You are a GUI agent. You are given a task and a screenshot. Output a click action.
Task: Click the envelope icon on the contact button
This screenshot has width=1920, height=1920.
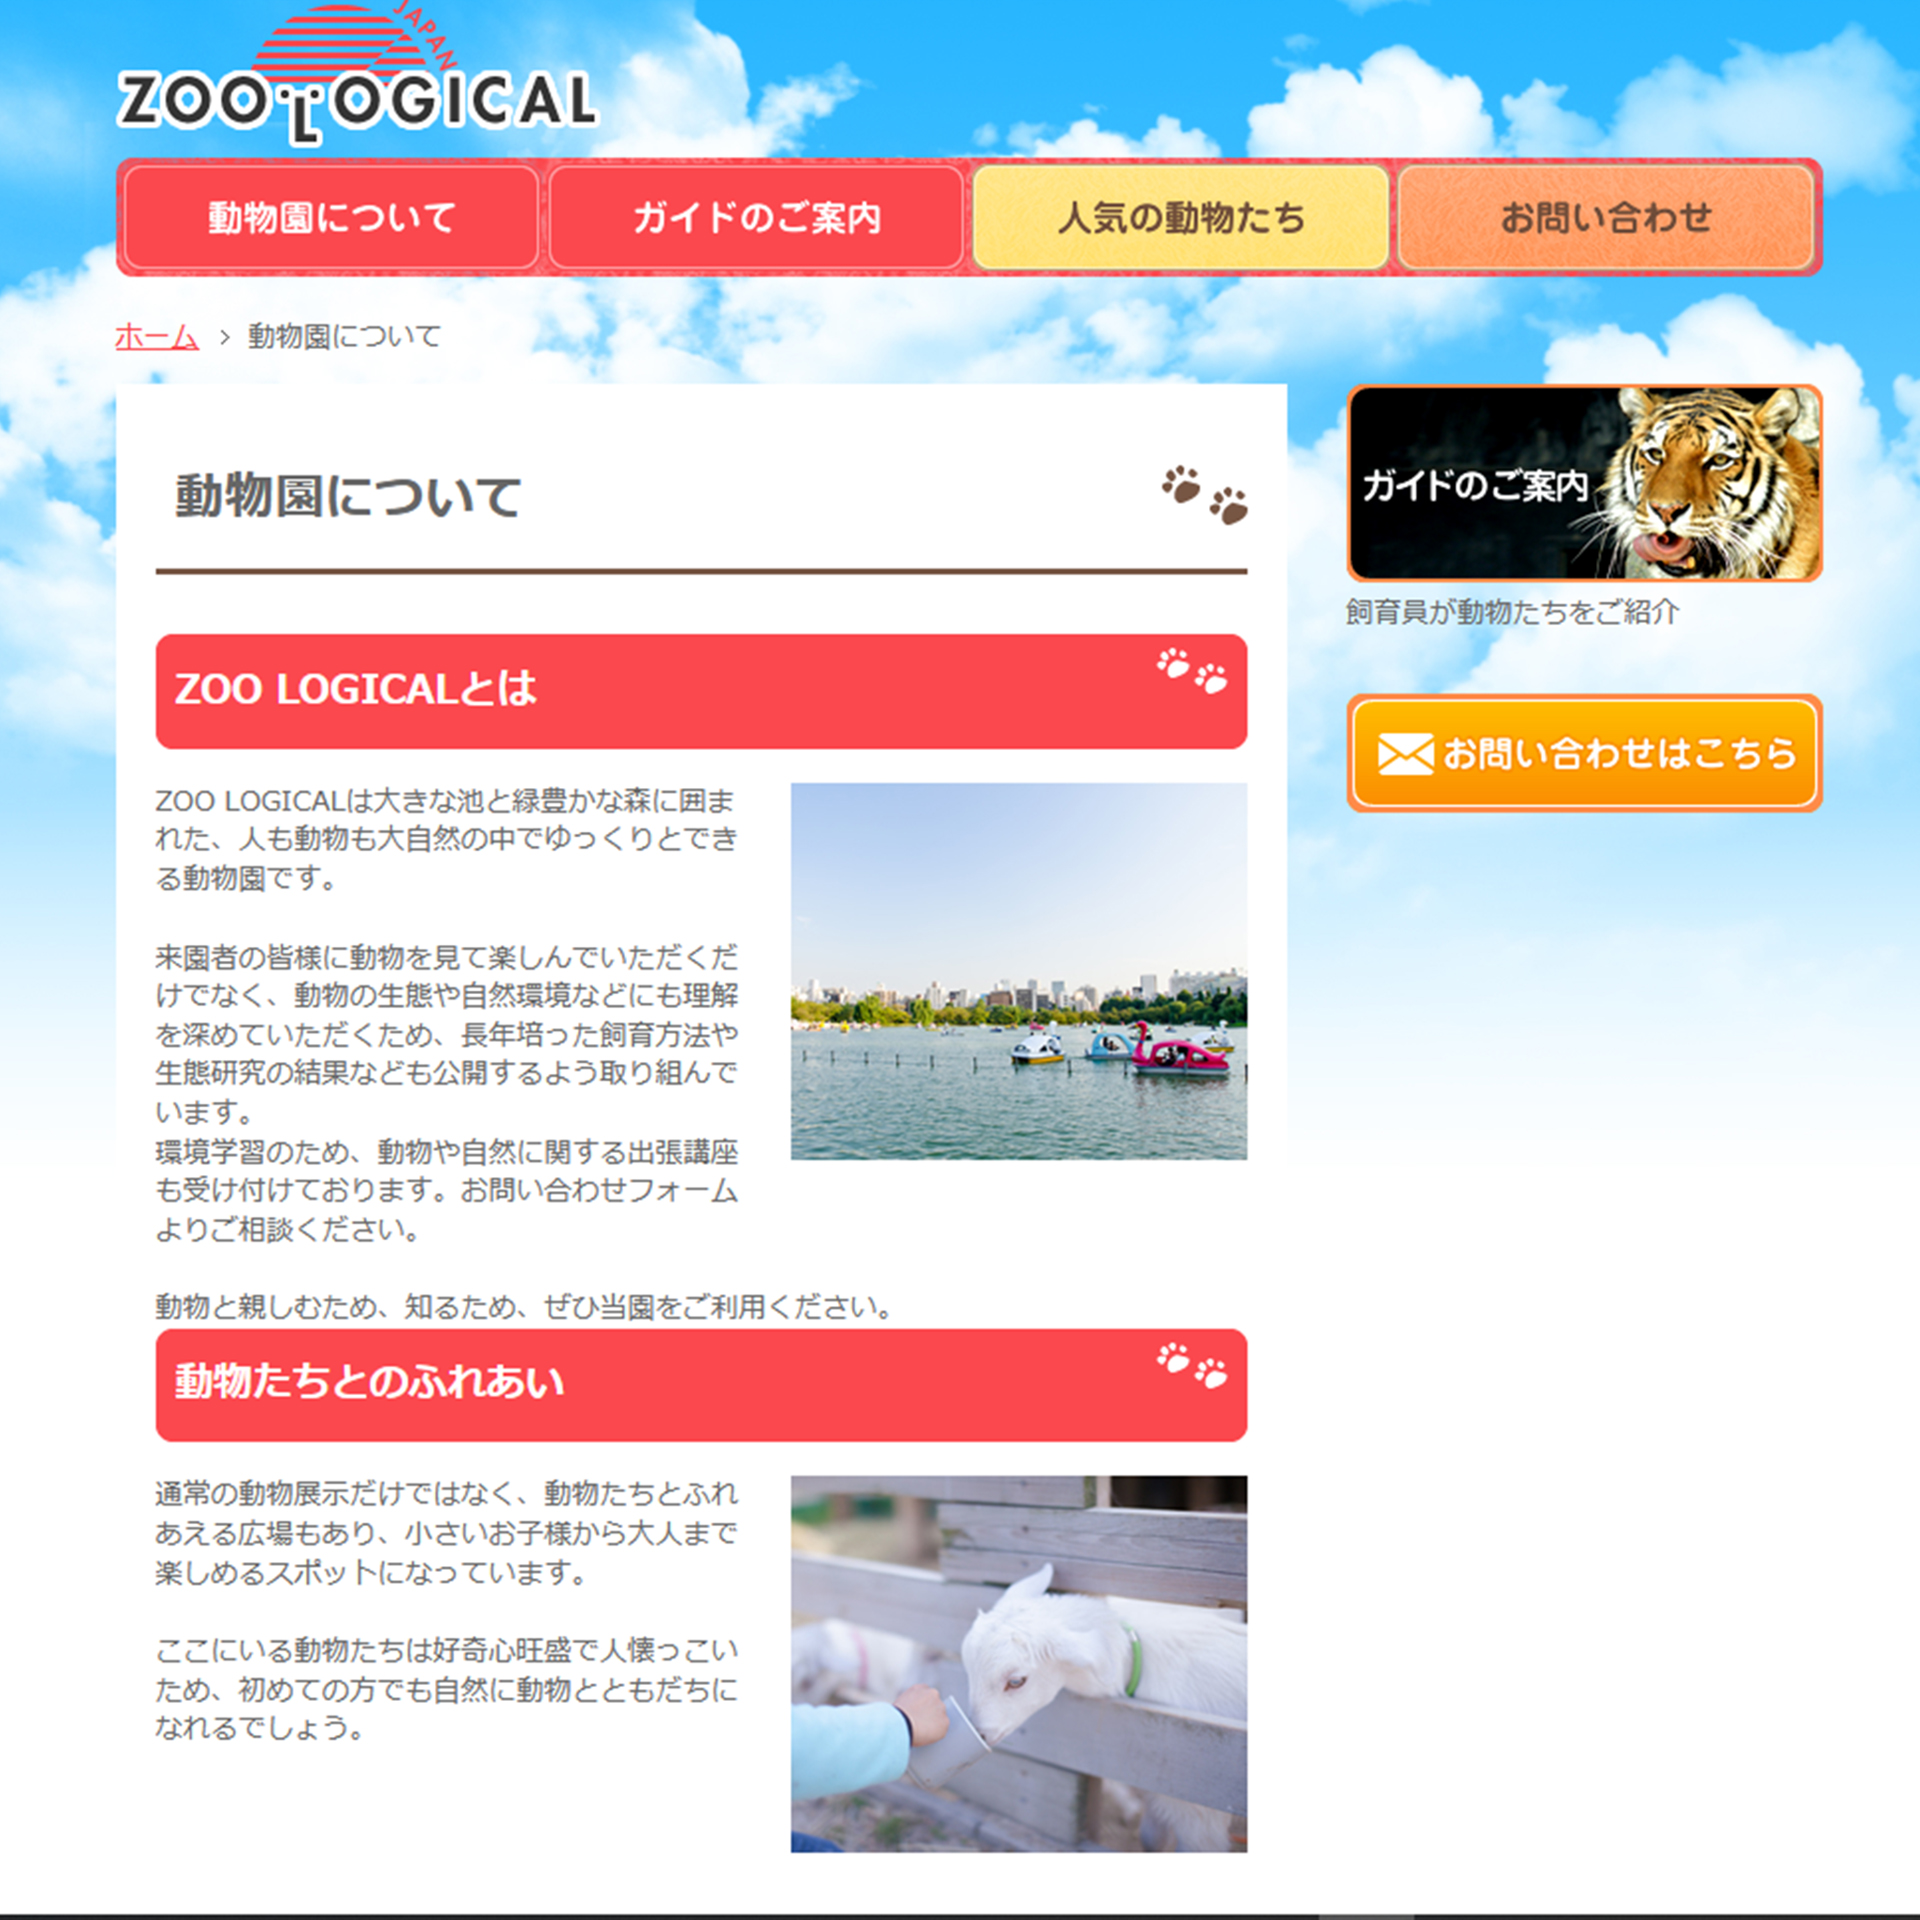pos(1405,754)
